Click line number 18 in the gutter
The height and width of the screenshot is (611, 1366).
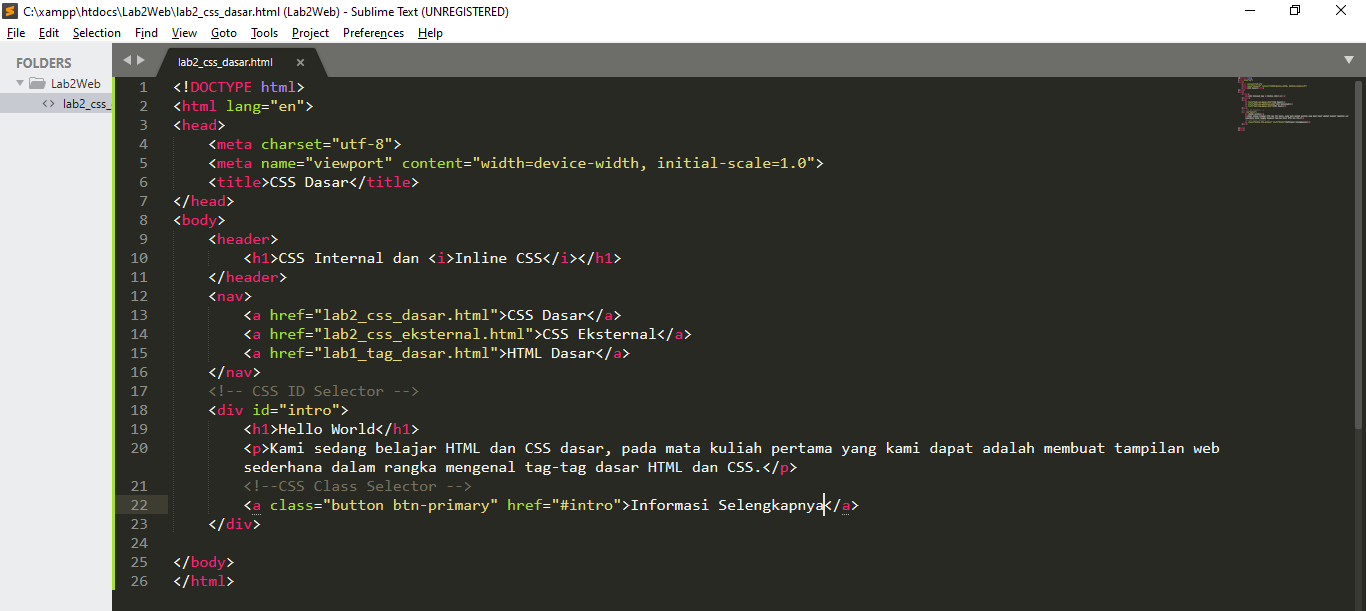(138, 410)
